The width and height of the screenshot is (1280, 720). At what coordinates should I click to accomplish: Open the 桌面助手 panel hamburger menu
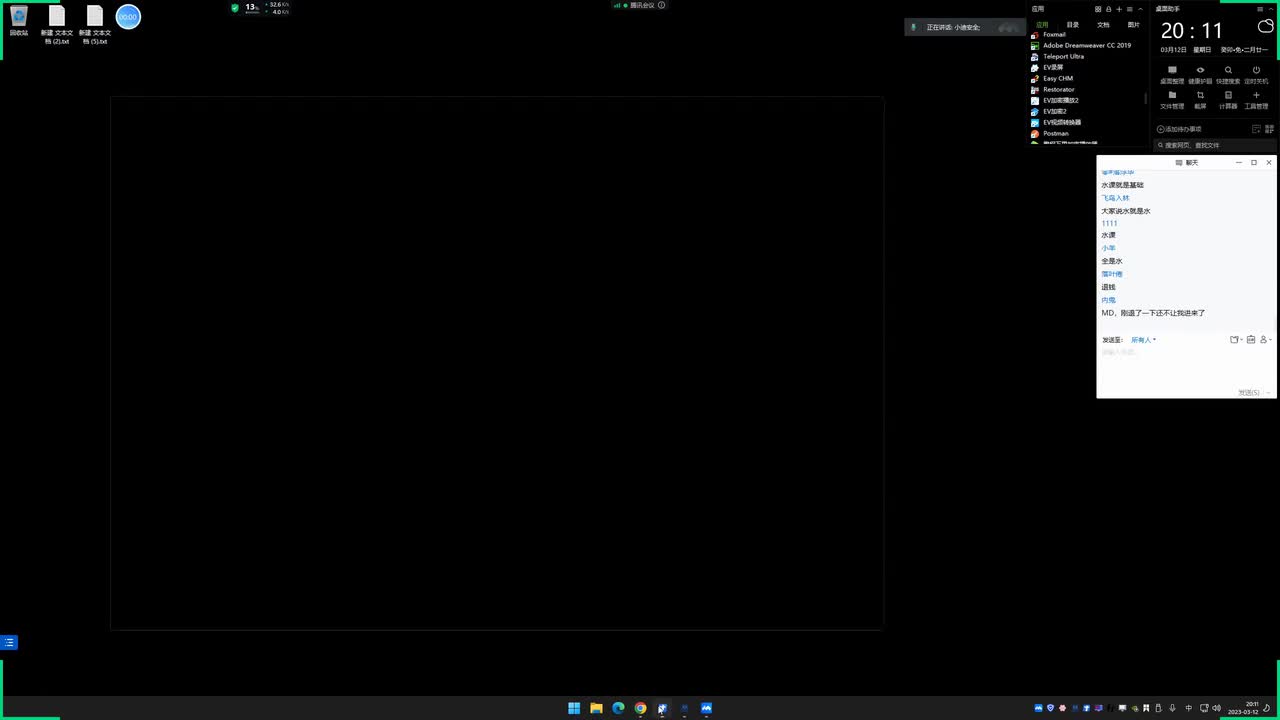[x=1260, y=9]
